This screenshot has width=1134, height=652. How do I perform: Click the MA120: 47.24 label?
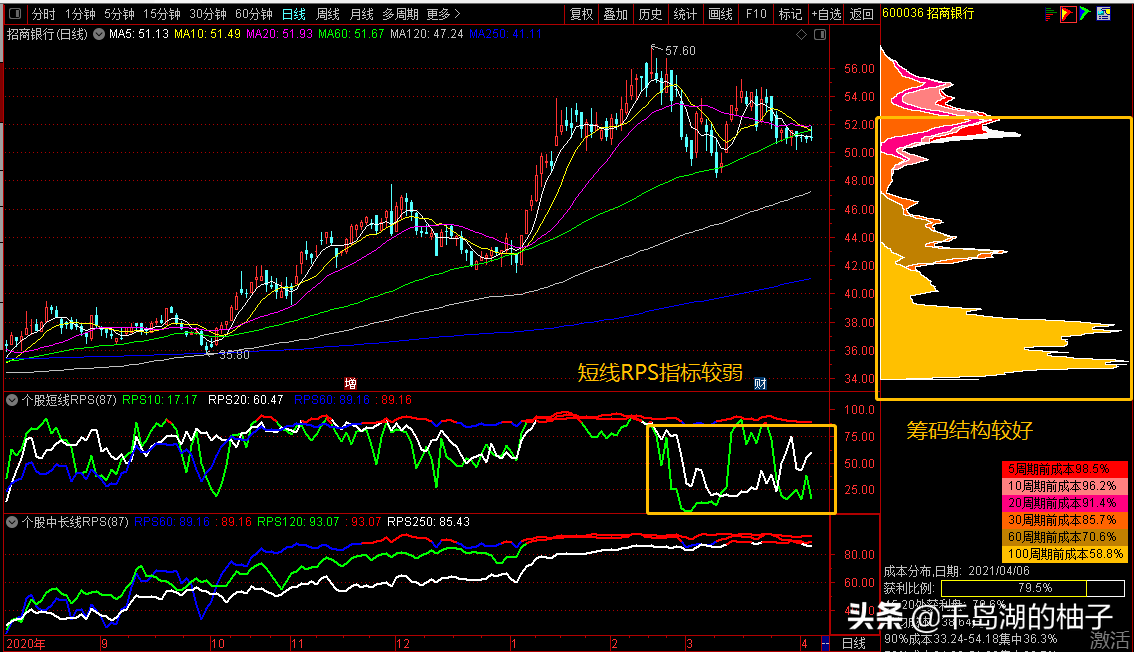pyautogui.click(x=427, y=34)
